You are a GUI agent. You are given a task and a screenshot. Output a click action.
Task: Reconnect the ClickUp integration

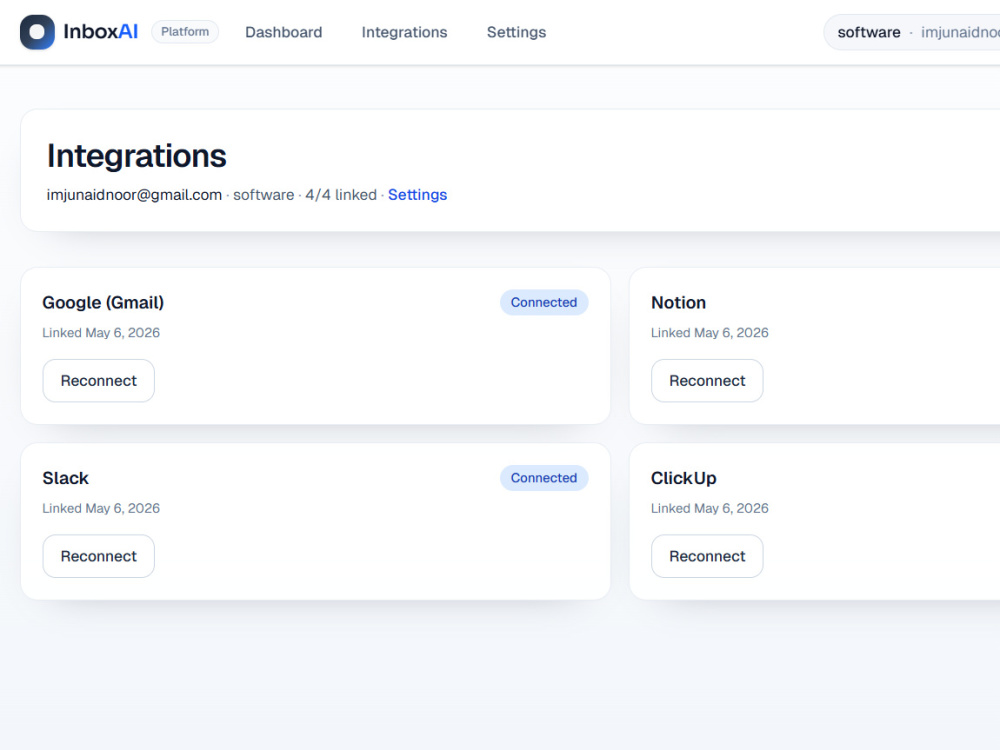coord(707,556)
